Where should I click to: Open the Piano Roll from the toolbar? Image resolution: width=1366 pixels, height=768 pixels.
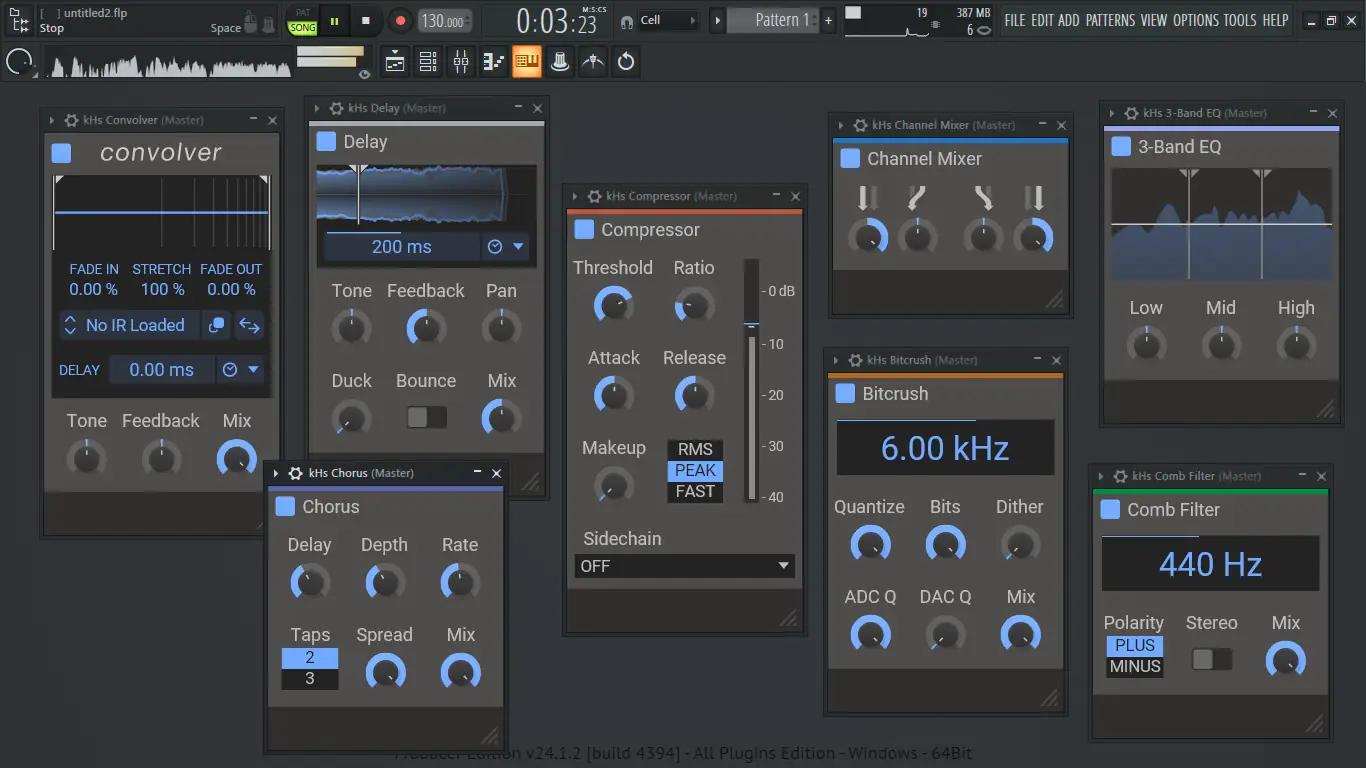(494, 62)
